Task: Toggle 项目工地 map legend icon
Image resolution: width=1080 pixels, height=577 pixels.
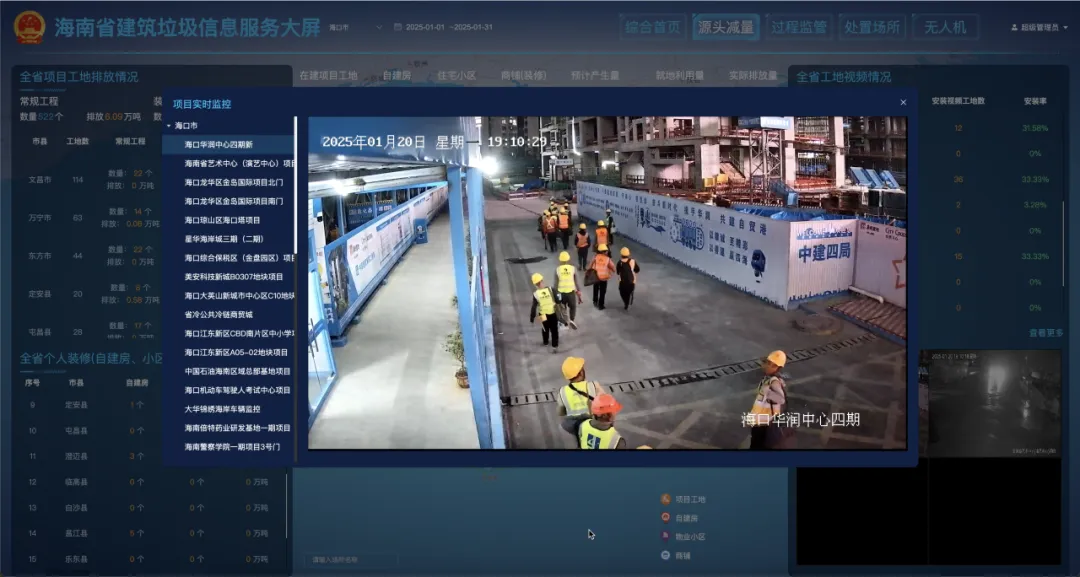Action: click(x=666, y=499)
